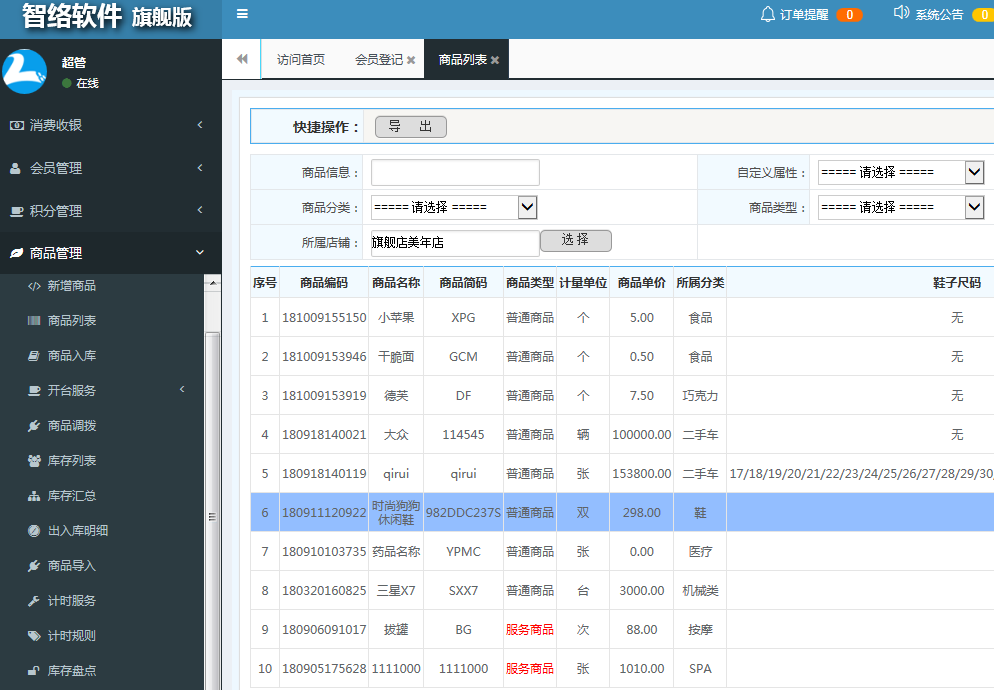The image size is (994, 690).
Task: Select the 库存列表 (inventory list) icon
Action: coord(33,458)
